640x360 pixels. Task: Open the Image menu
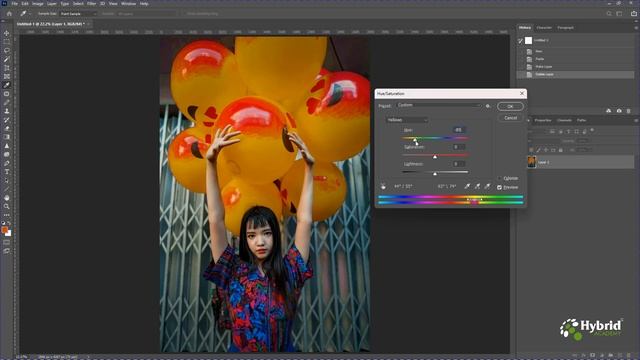tap(38, 4)
